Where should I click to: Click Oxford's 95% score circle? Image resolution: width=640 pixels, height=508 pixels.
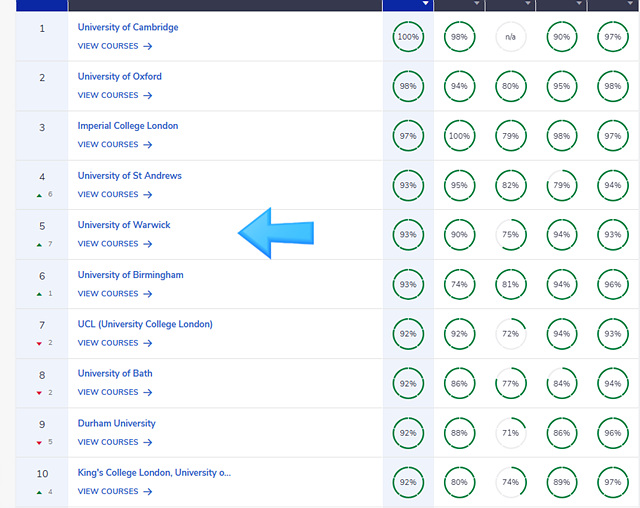(562, 86)
